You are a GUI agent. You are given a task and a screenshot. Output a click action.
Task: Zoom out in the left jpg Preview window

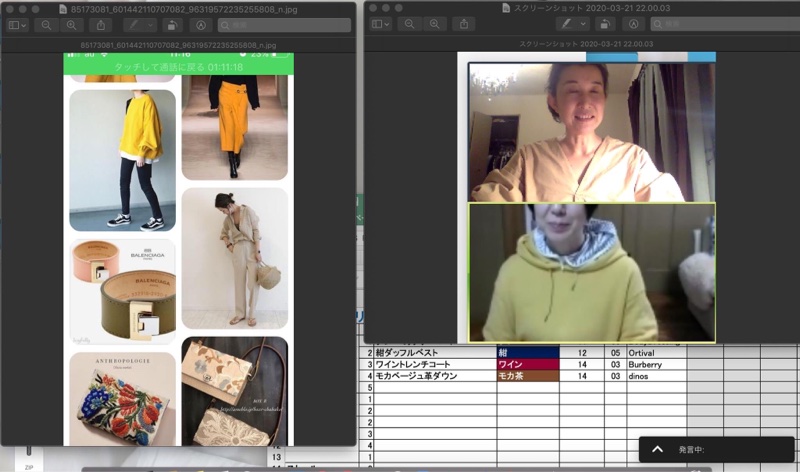pos(46,25)
